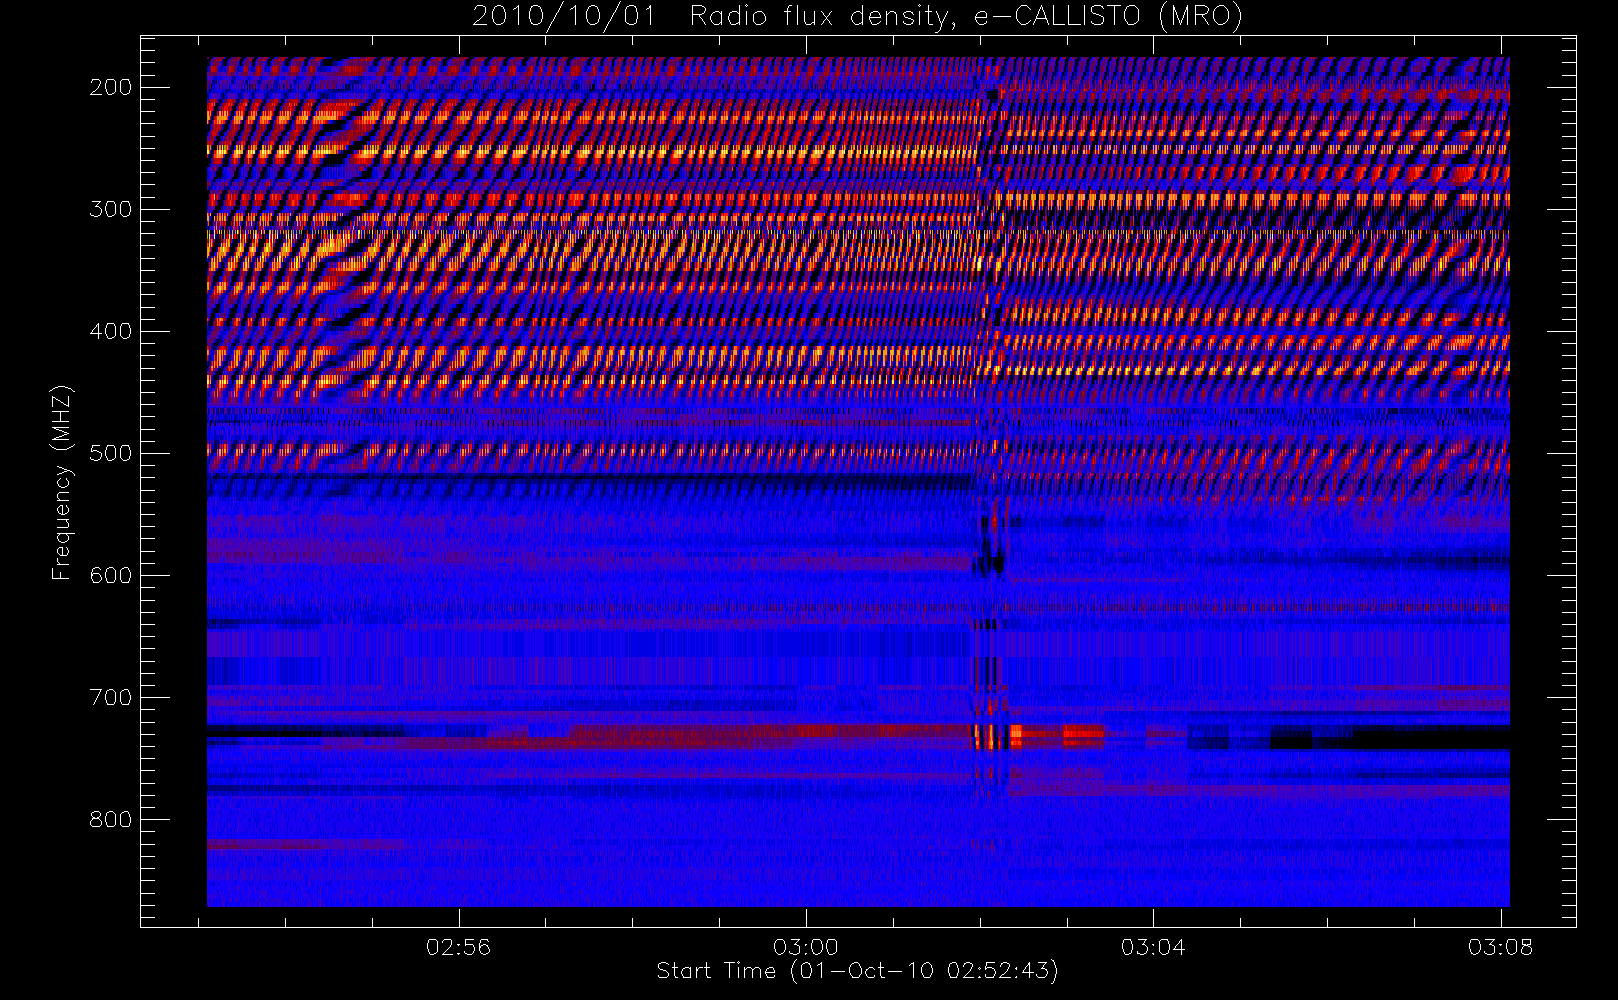This screenshot has height=1000, width=1618.
Task: Click the 600 frequency tick label
Action: coord(110,575)
